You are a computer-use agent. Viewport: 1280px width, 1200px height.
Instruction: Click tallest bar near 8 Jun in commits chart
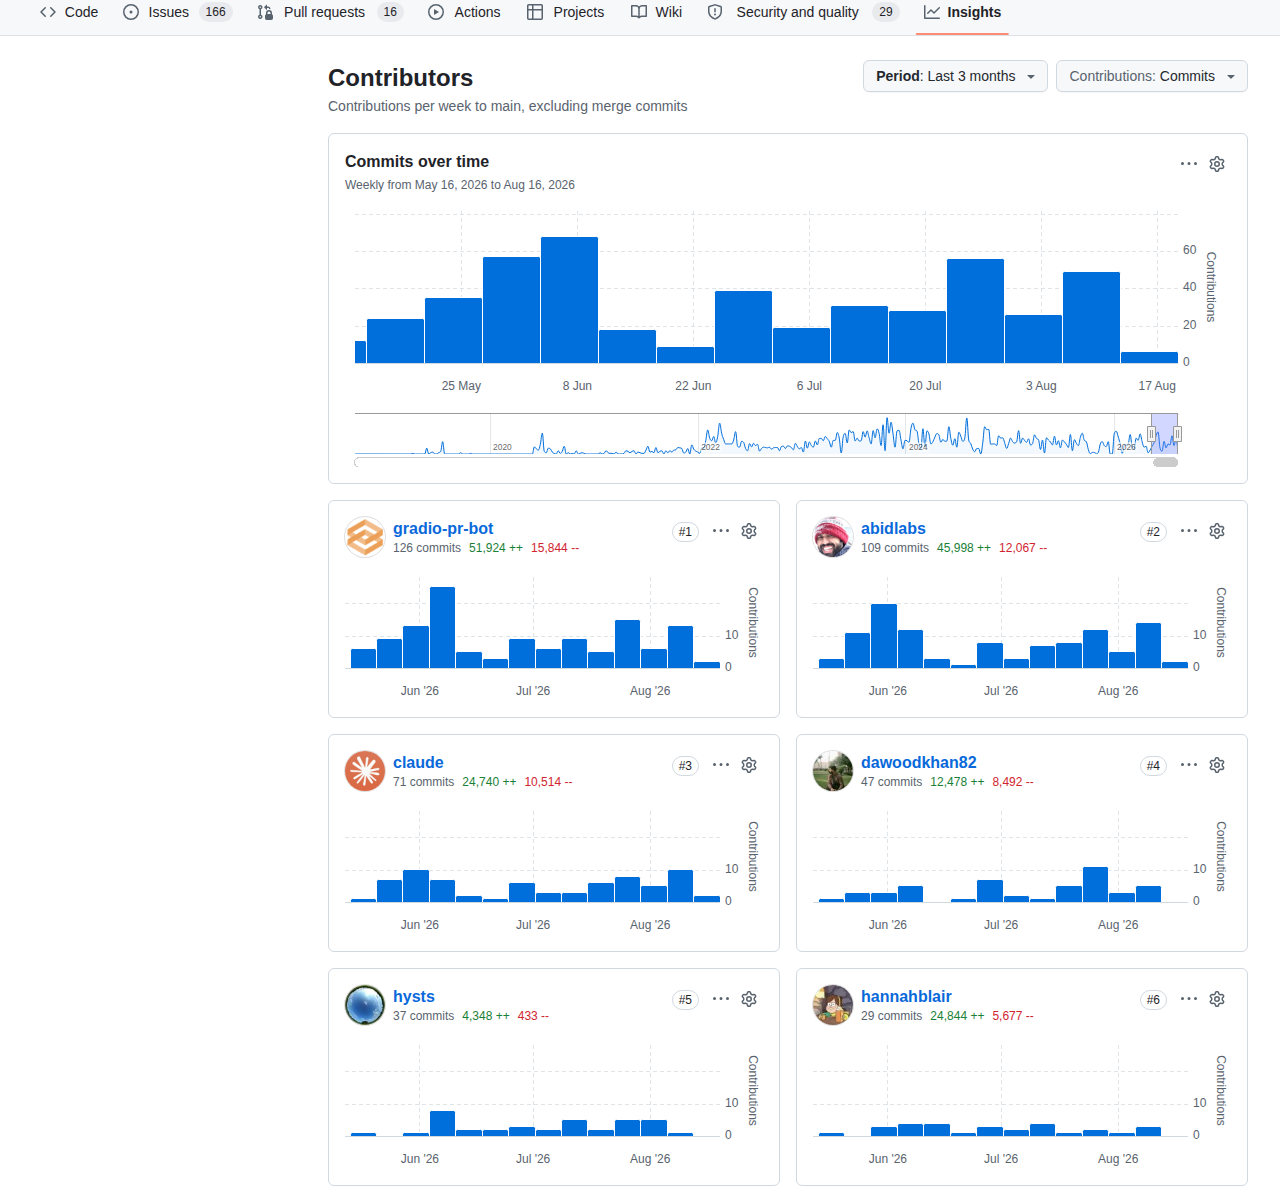pos(569,300)
